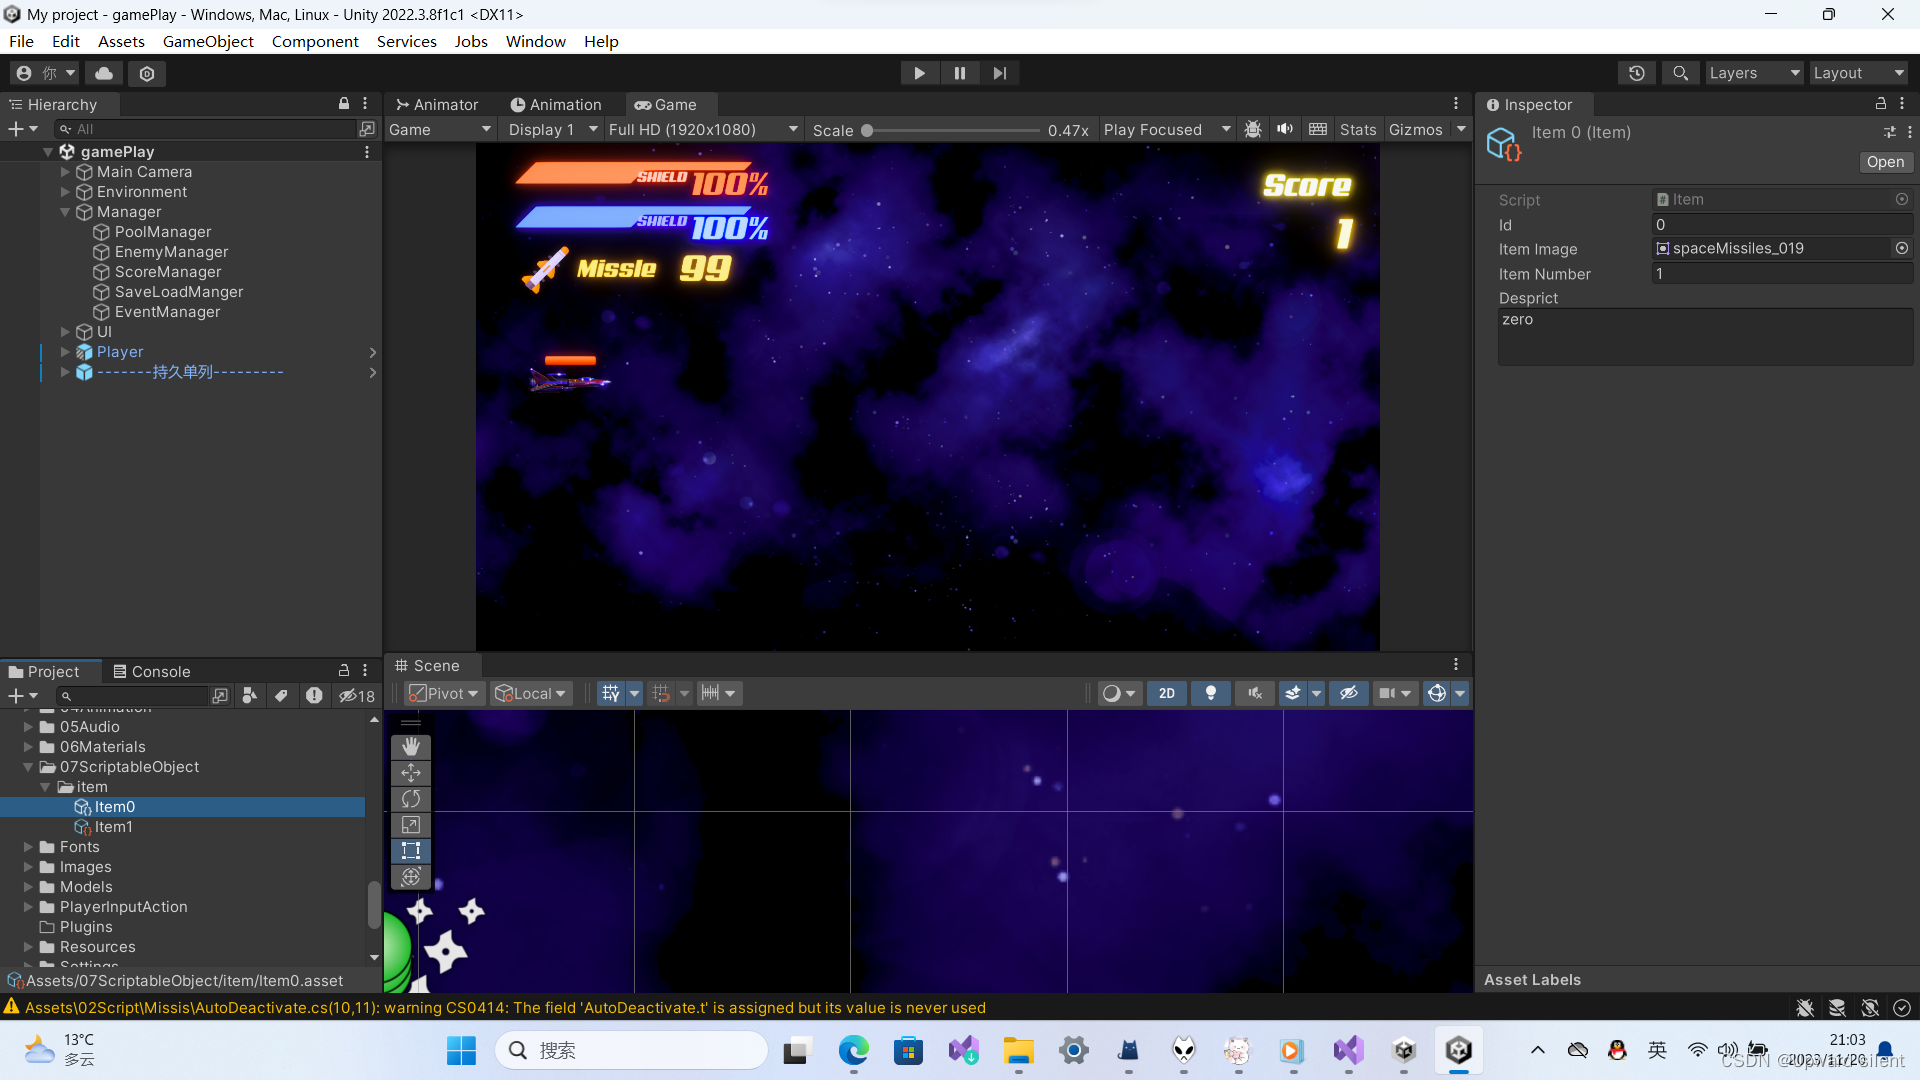Open the editor Search window

click(x=1679, y=72)
